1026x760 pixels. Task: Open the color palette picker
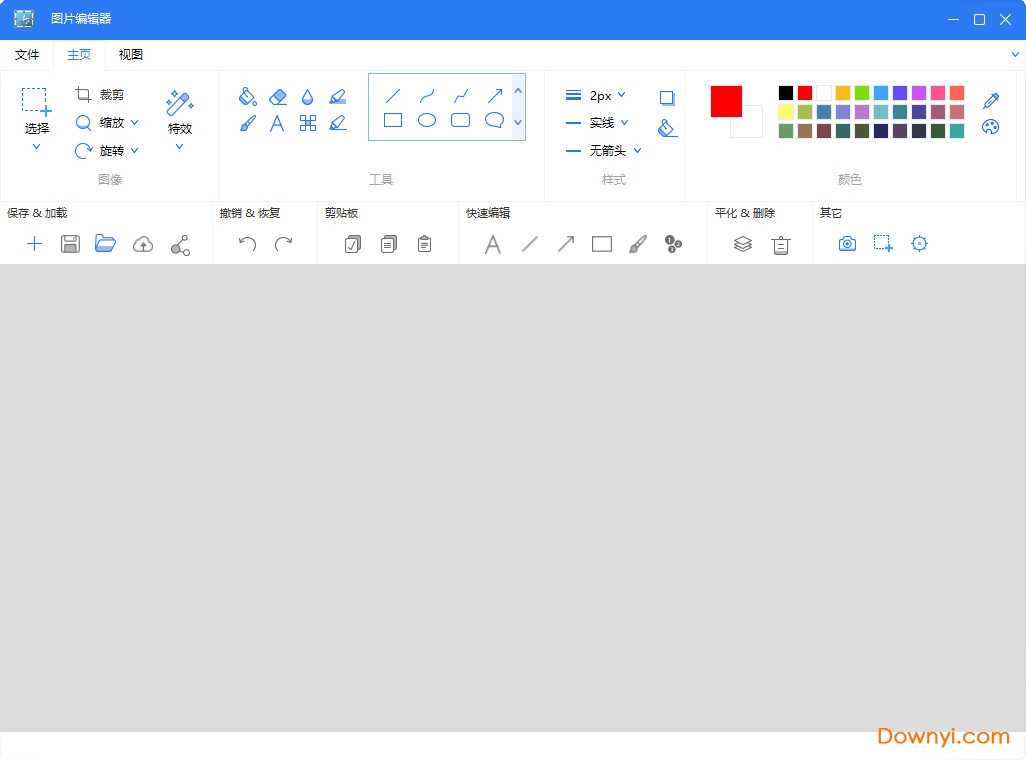[x=991, y=128]
